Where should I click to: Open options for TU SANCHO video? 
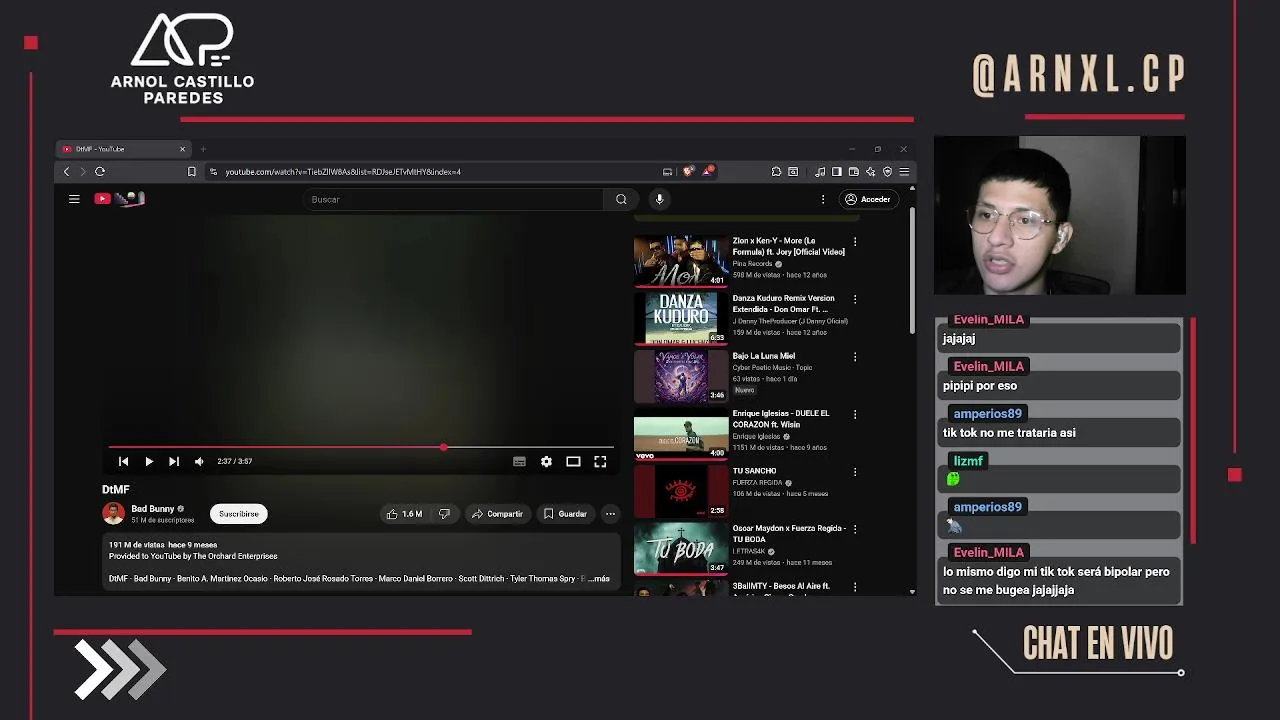coord(854,472)
